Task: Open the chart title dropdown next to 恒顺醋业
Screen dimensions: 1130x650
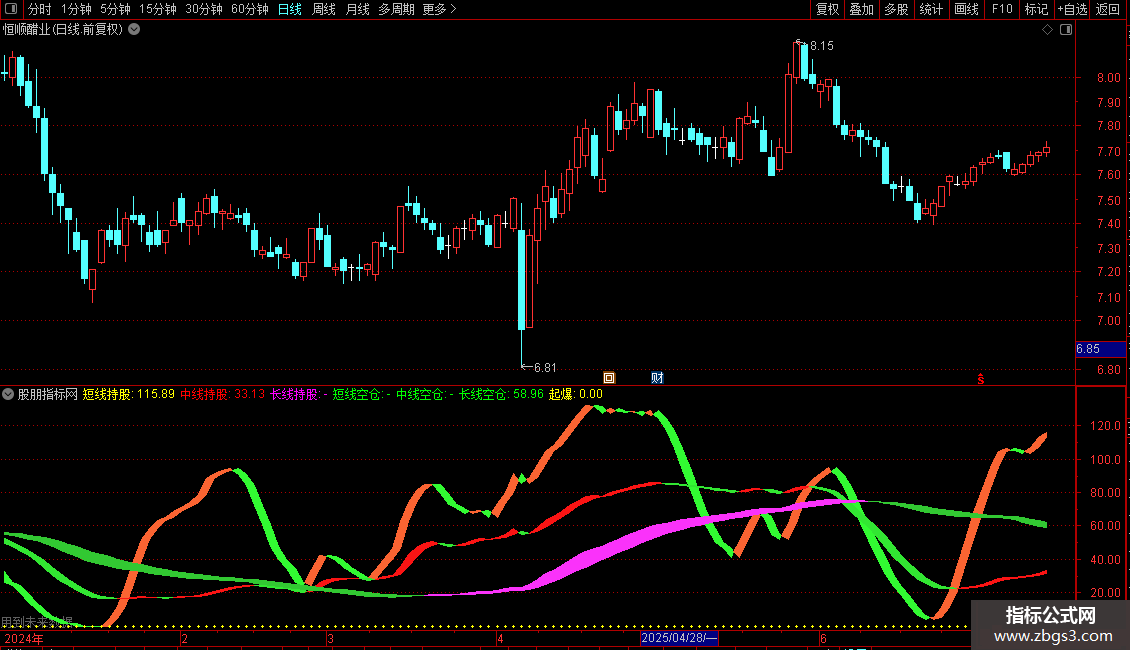Action: coord(134,30)
